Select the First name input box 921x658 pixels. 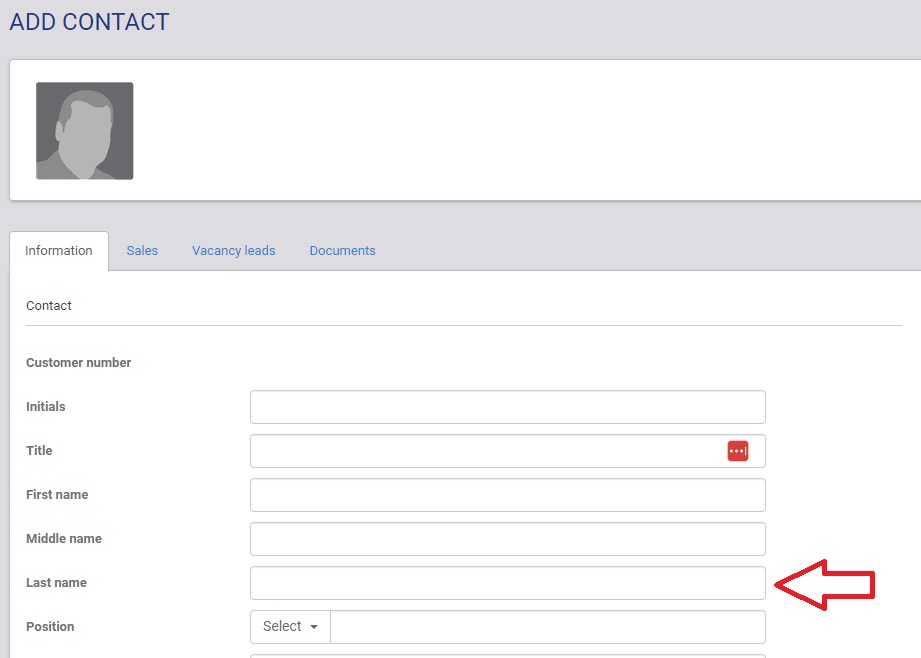click(x=507, y=495)
